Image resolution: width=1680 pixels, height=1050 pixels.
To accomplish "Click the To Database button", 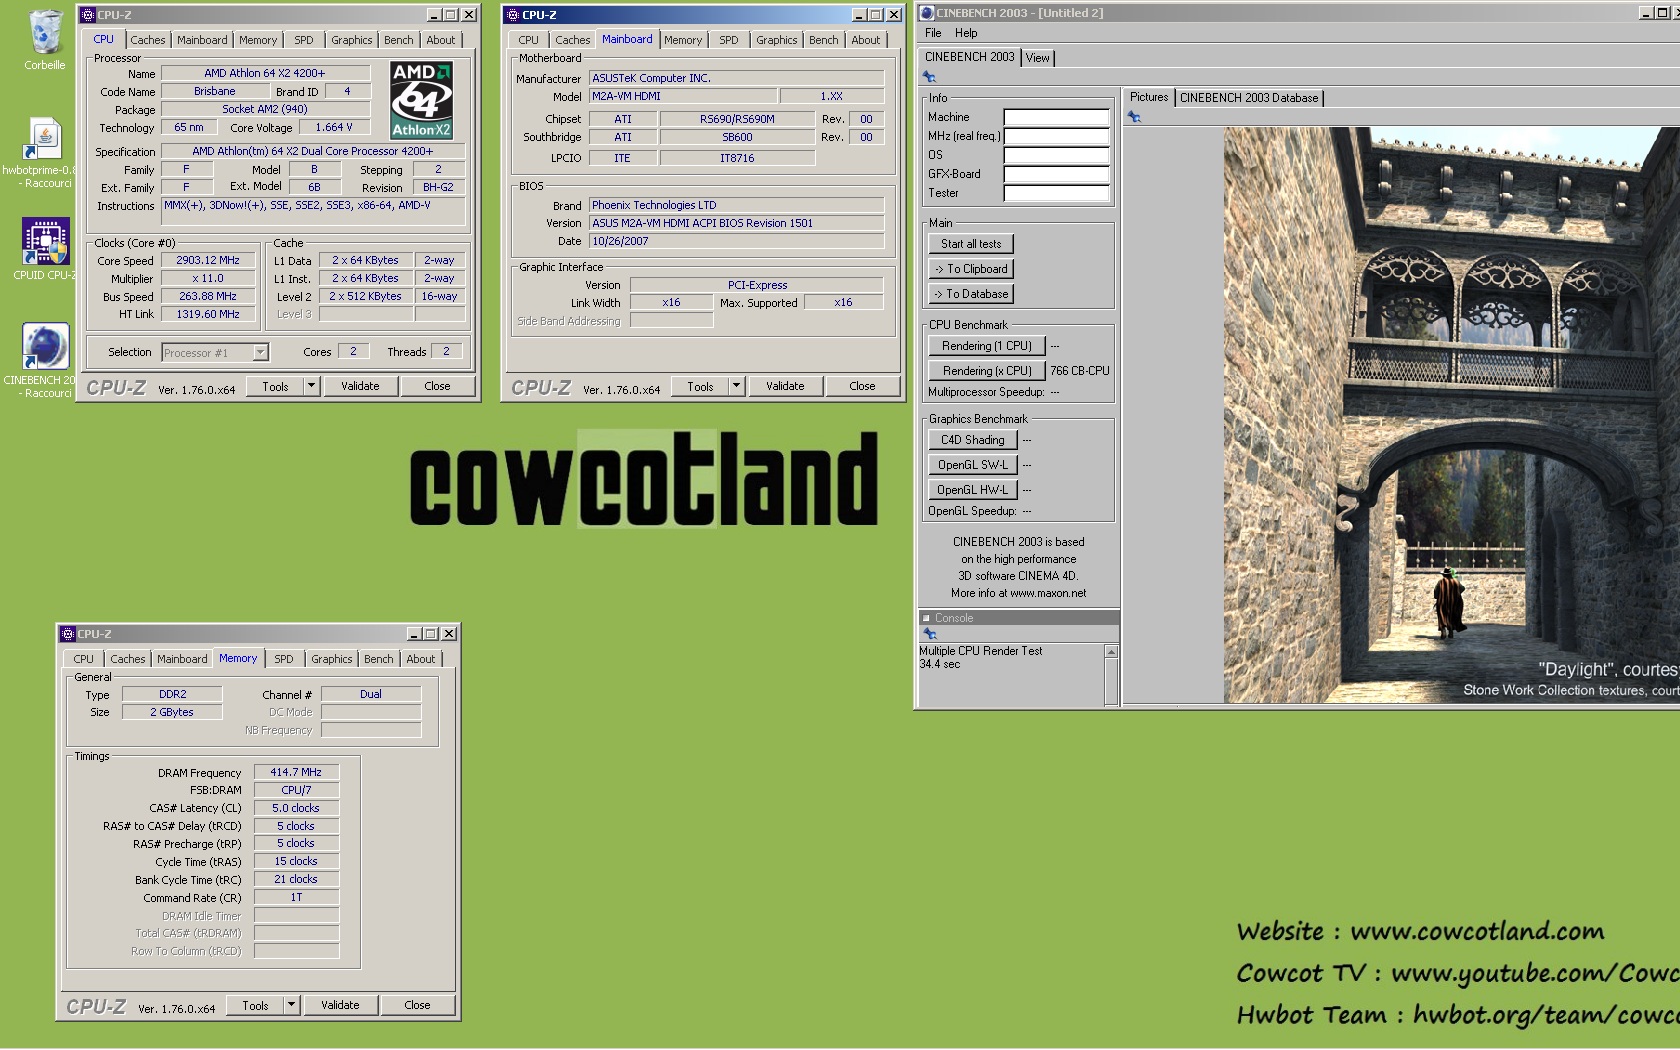I will [971, 294].
